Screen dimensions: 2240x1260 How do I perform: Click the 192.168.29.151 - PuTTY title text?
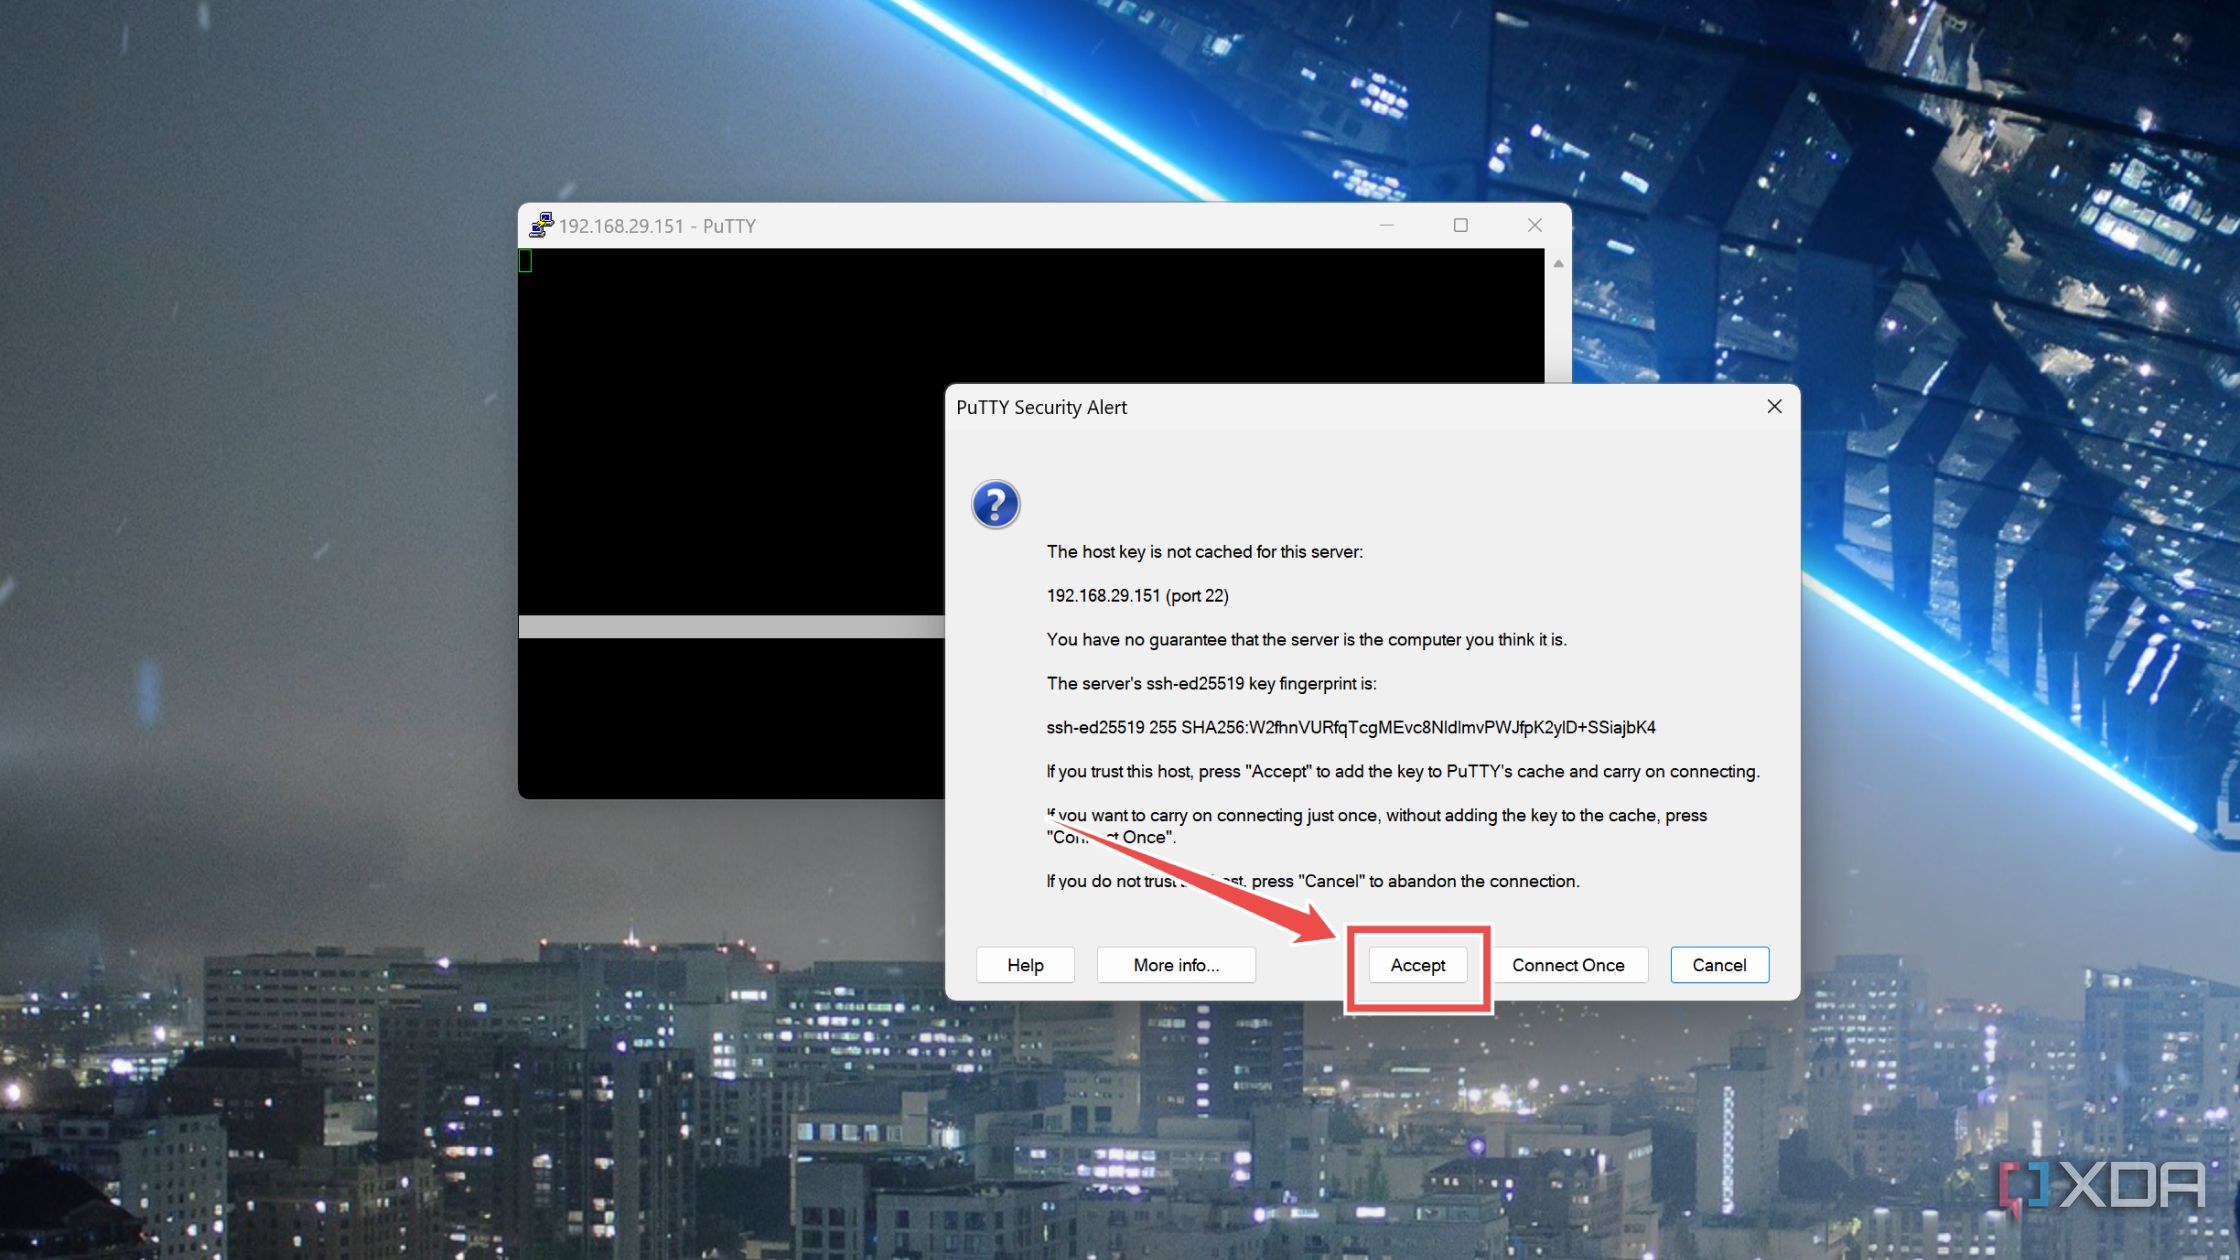pos(658,226)
